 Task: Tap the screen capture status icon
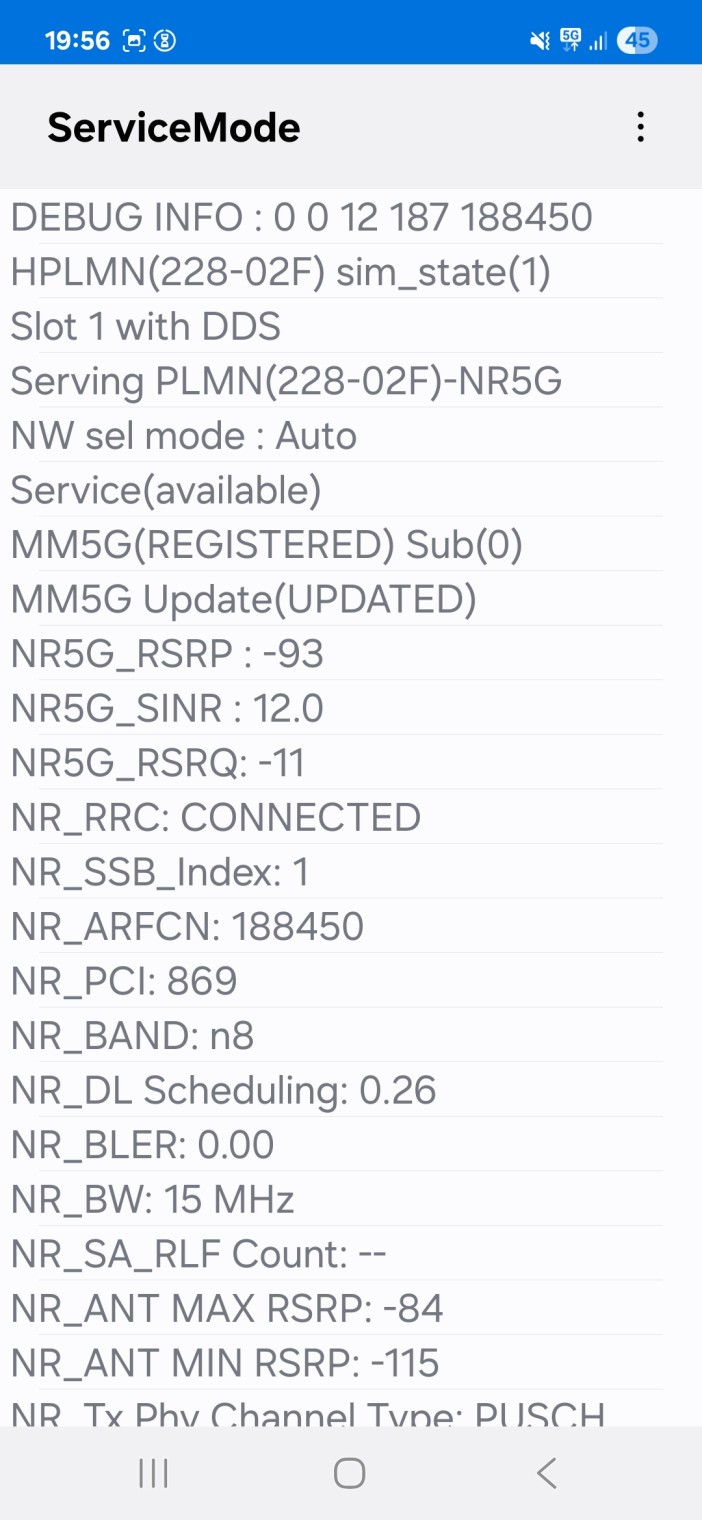point(134,41)
